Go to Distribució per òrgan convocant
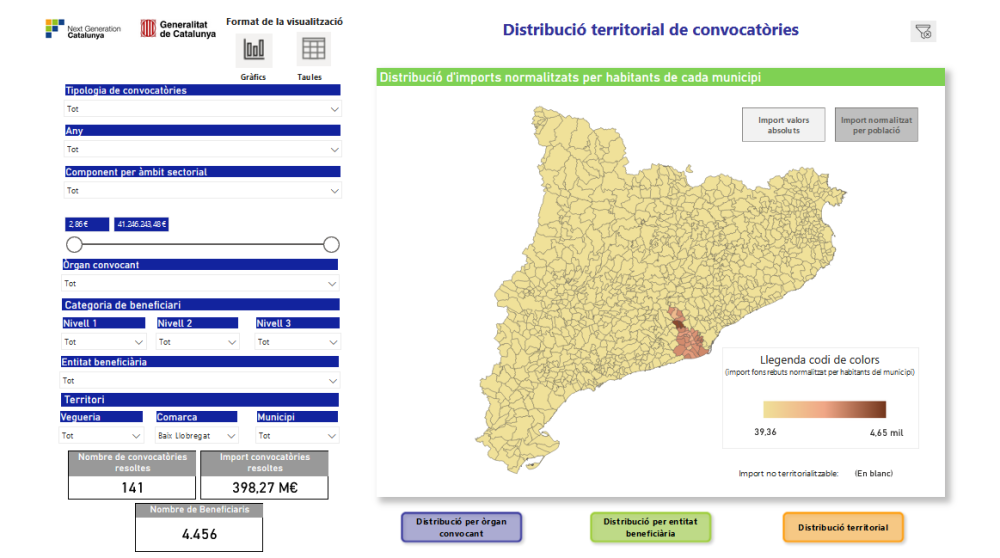The width and height of the screenshot is (1000, 558). [461, 527]
